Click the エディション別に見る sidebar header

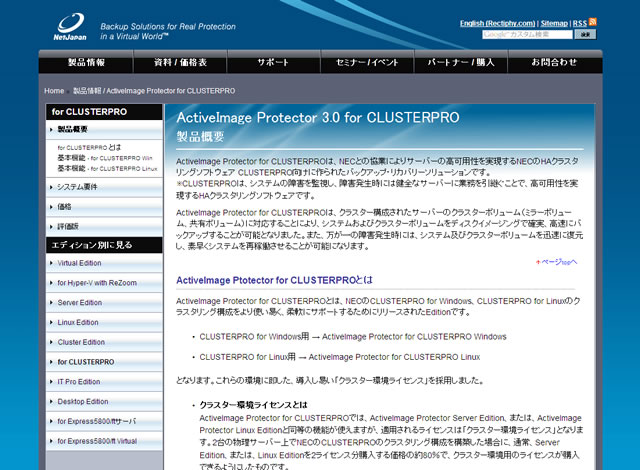point(104,245)
